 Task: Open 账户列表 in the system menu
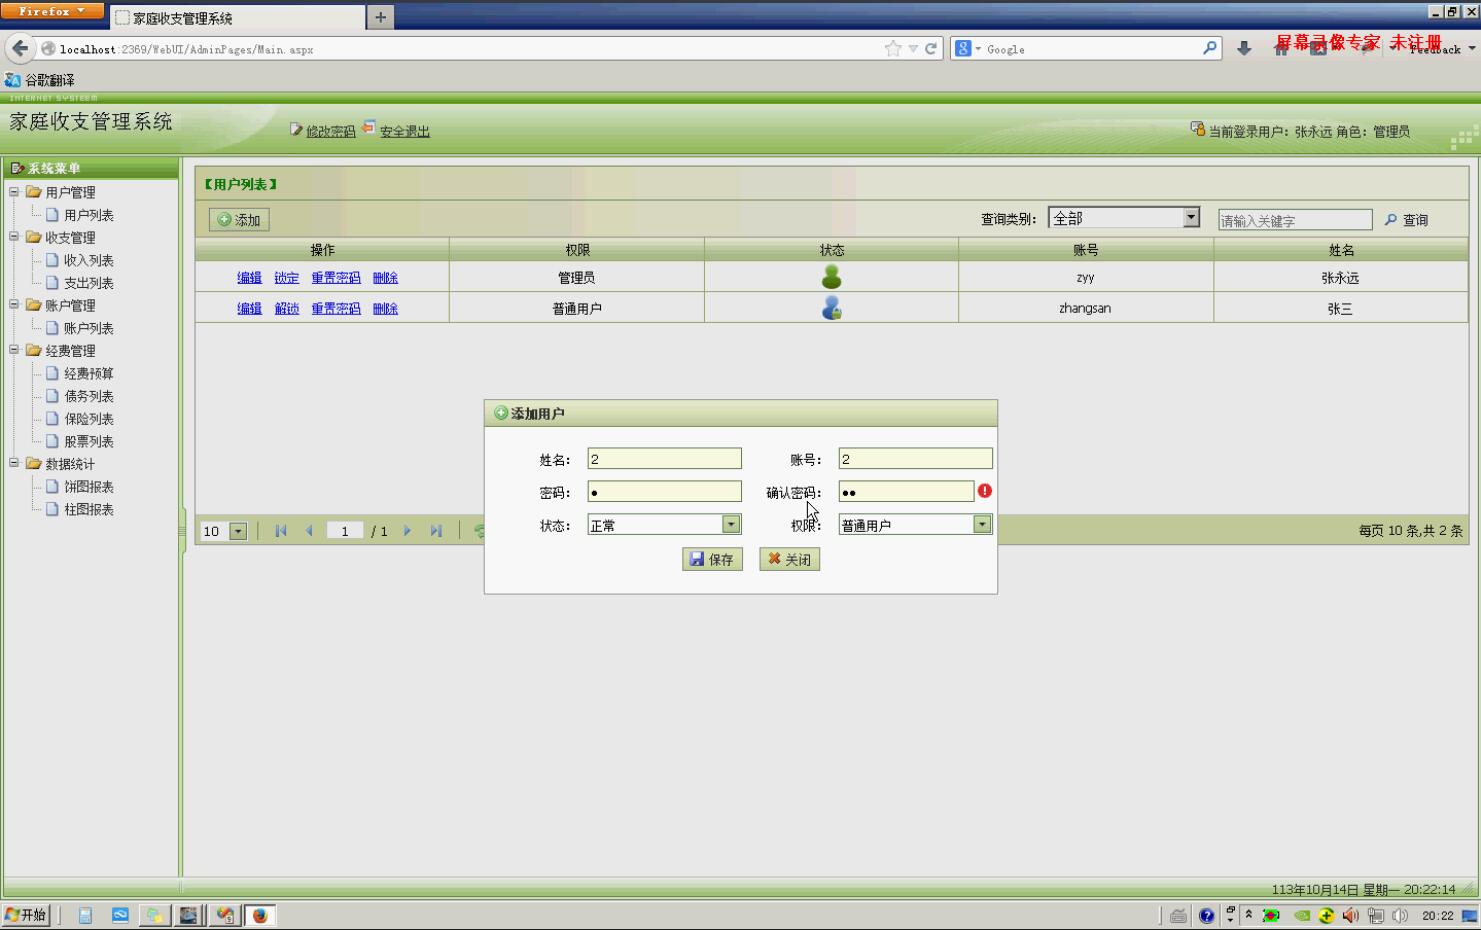click(88, 328)
